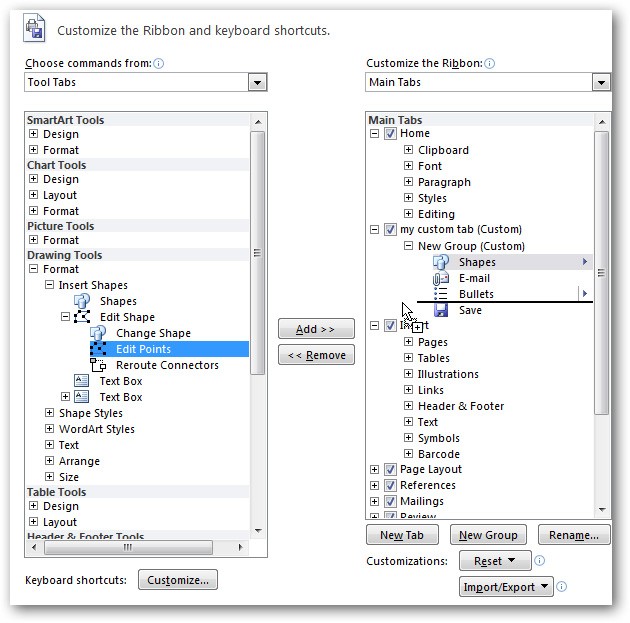Click info icon next to Reset button

540,560
